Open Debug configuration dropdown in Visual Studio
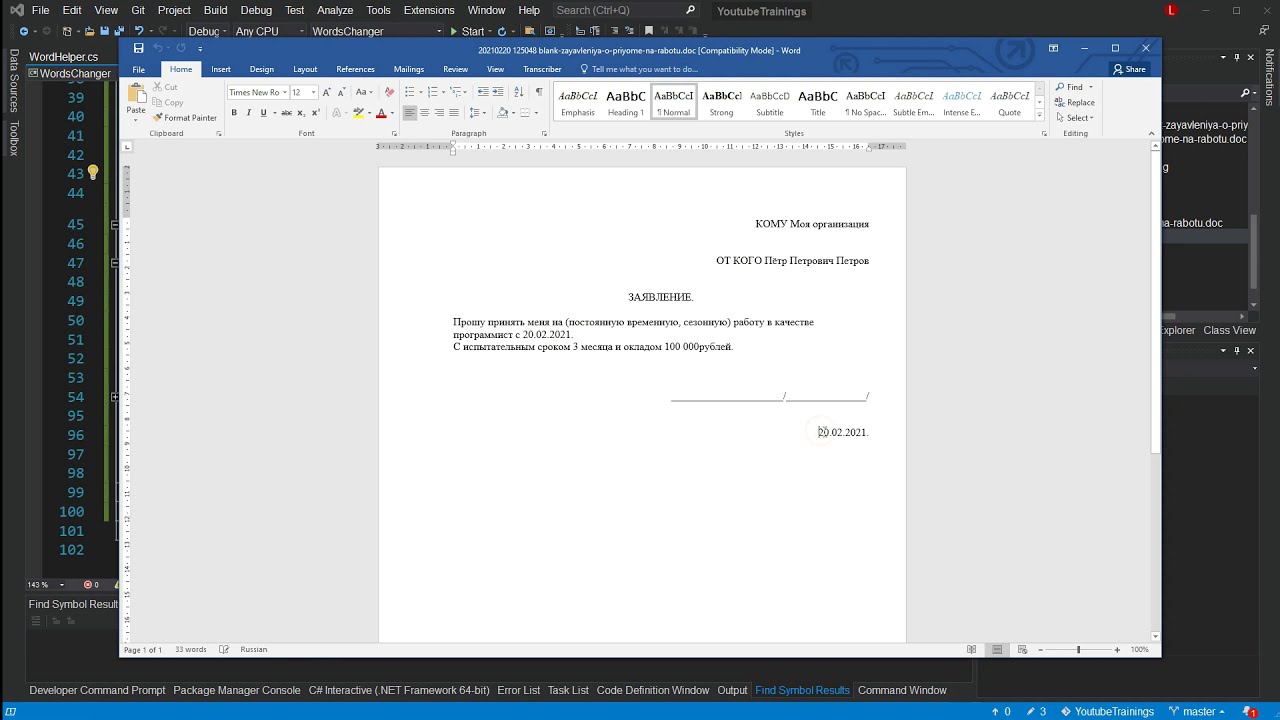Viewport: 1280px width, 720px height. tap(207, 31)
